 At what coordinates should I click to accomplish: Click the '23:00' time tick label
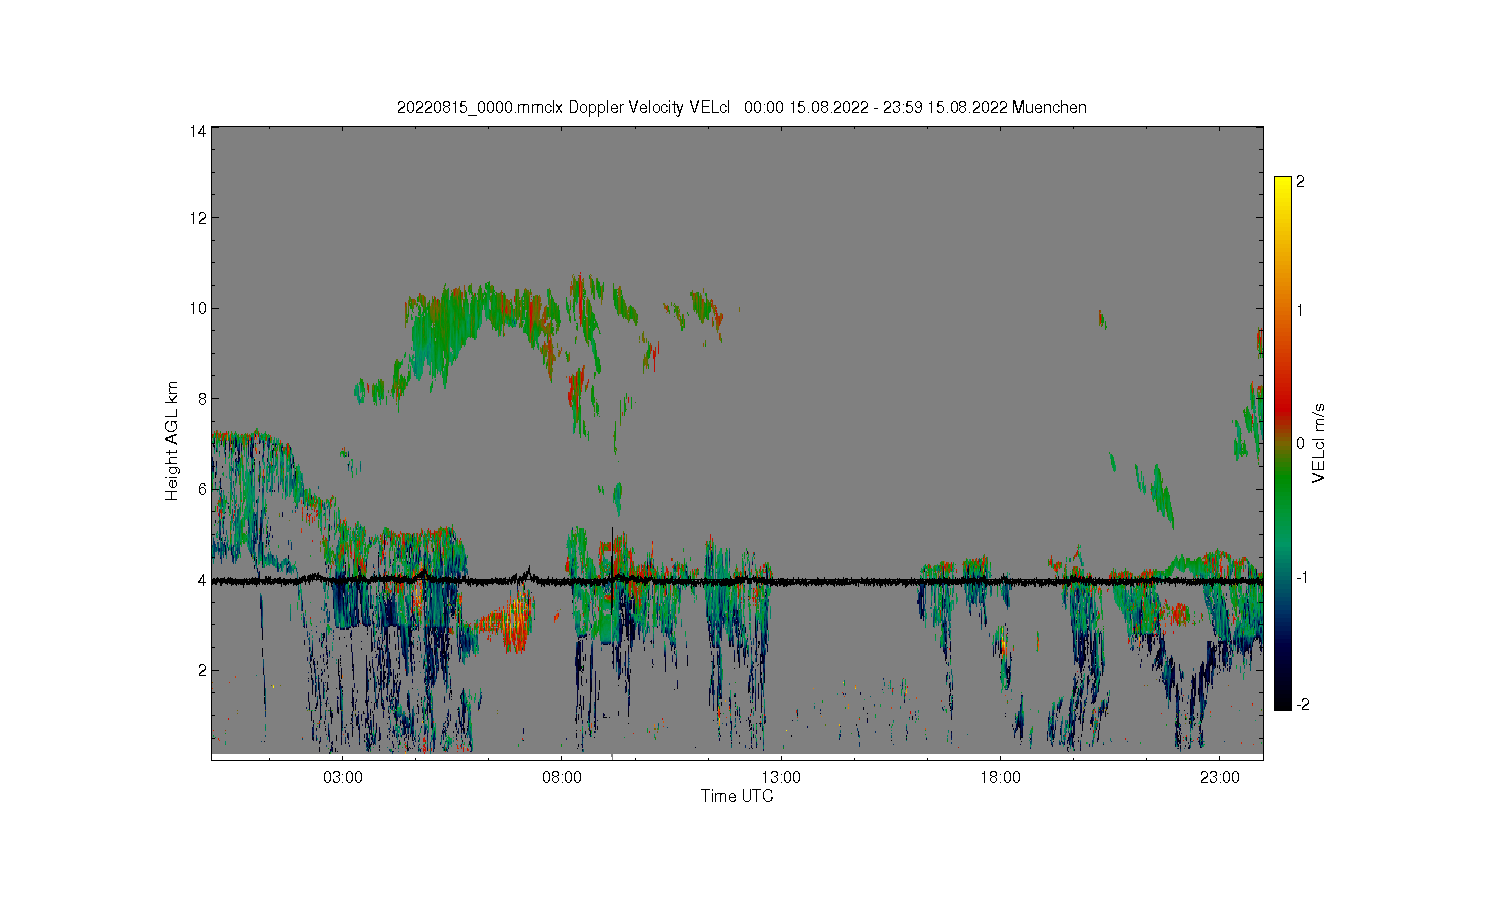(x=1219, y=777)
